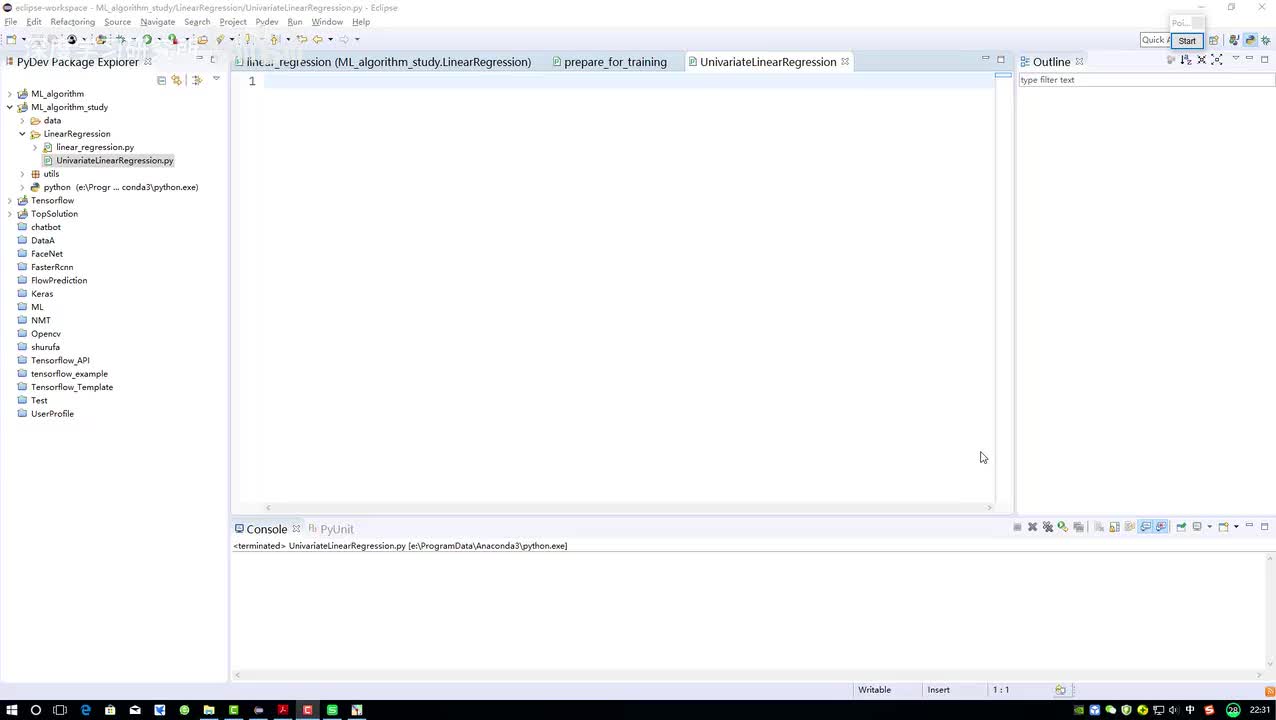The image size is (1276, 720).
Task: Click Remove All Terminated Launches icon
Action: (x=1048, y=527)
